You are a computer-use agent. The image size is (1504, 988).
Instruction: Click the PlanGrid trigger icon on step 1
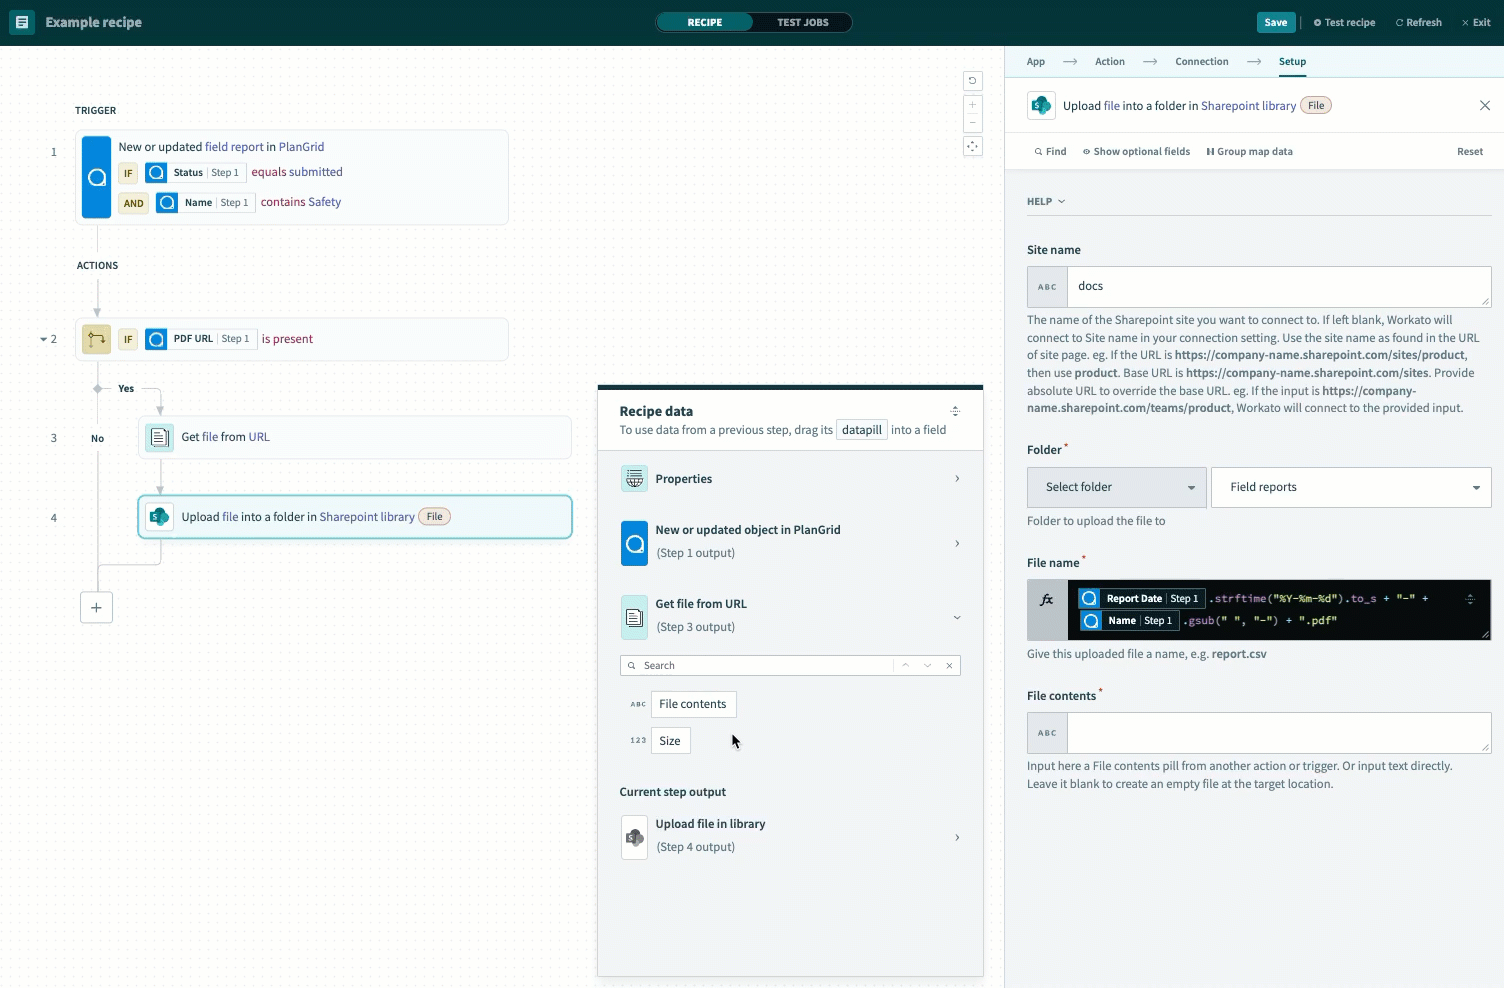pyautogui.click(x=96, y=177)
